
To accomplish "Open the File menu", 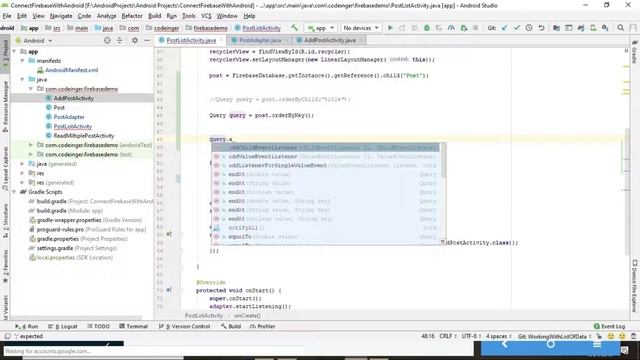I will pyautogui.click(x=7, y=16).
